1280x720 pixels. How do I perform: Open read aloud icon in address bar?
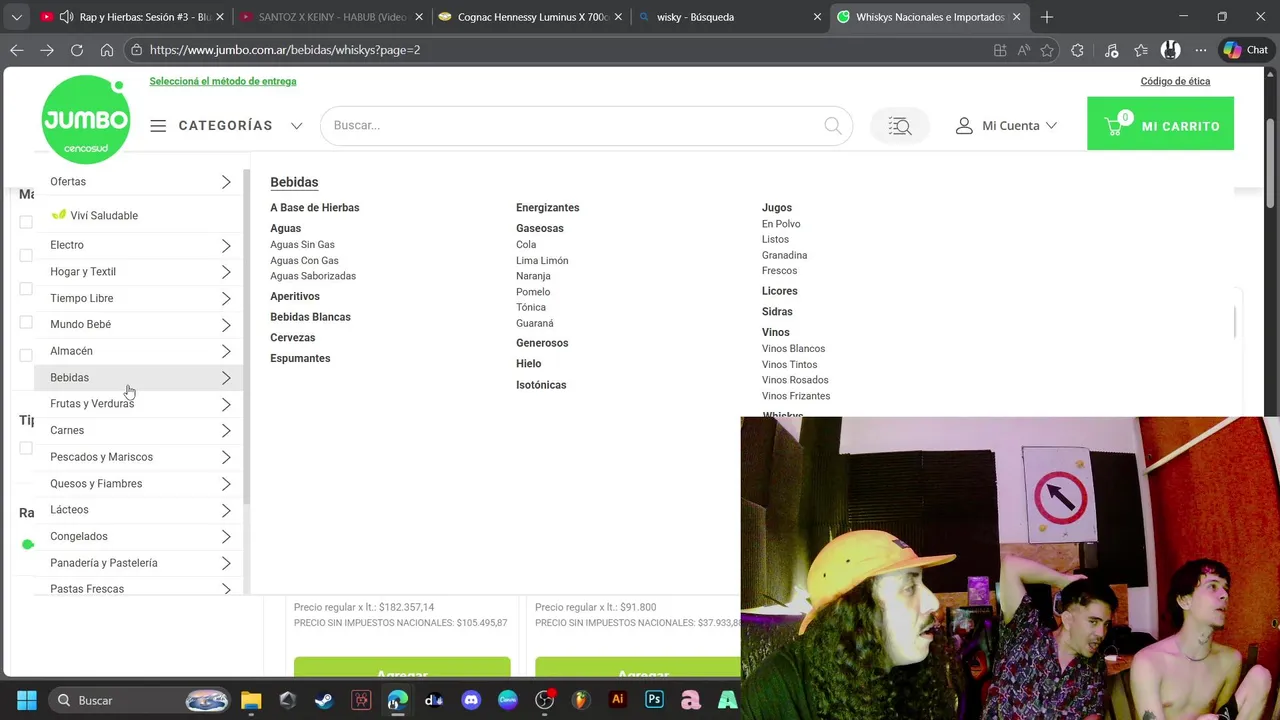1024,50
